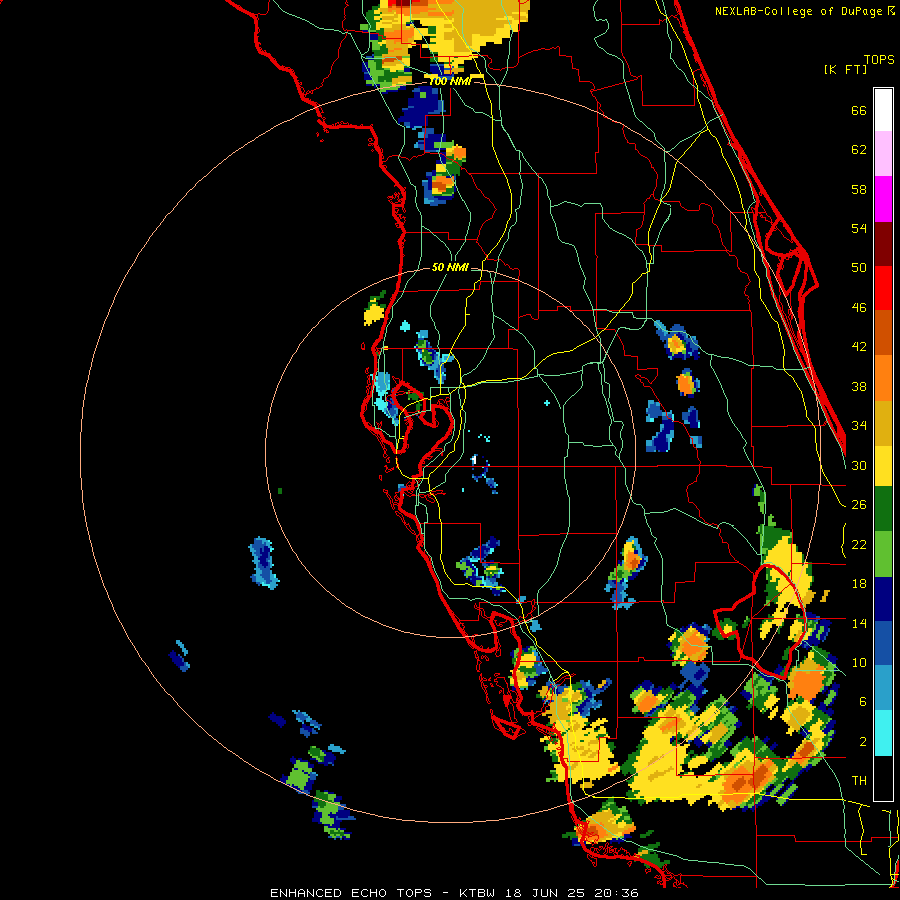Click the 50 NMI range ring label
The height and width of the screenshot is (900, 900).
coord(450,267)
